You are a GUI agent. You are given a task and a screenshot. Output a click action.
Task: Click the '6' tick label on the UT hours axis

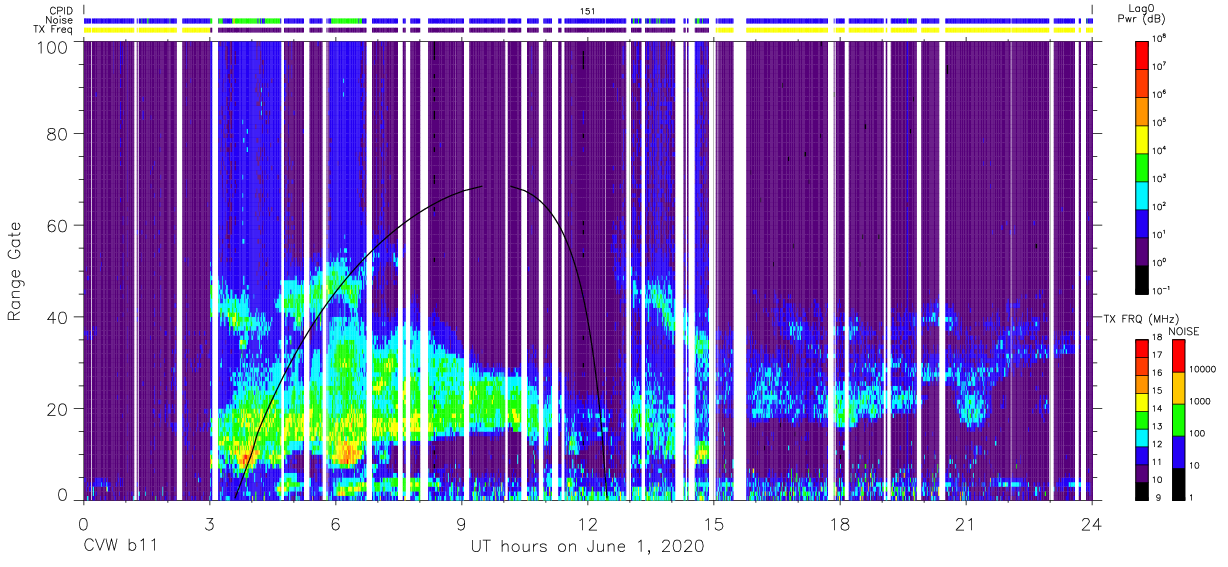pyautogui.click(x=336, y=523)
